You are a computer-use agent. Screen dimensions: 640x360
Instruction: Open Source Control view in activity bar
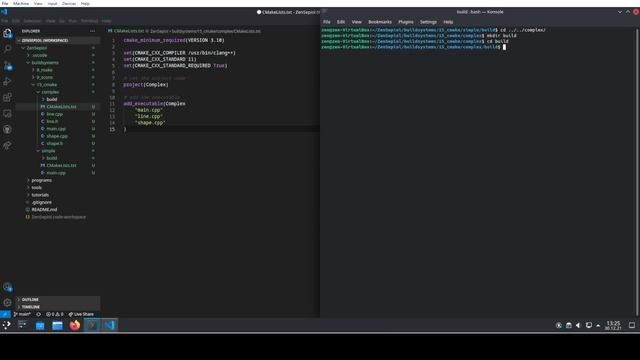7,65
